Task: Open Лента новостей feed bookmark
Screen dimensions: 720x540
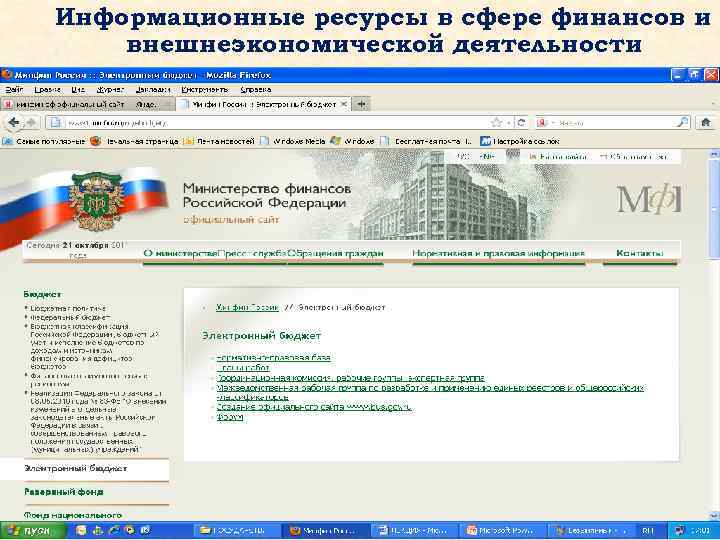Action: [x=219, y=141]
